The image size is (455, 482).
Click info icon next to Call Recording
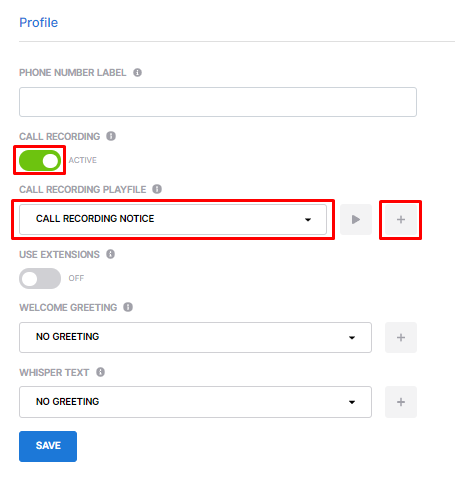[x=111, y=136]
